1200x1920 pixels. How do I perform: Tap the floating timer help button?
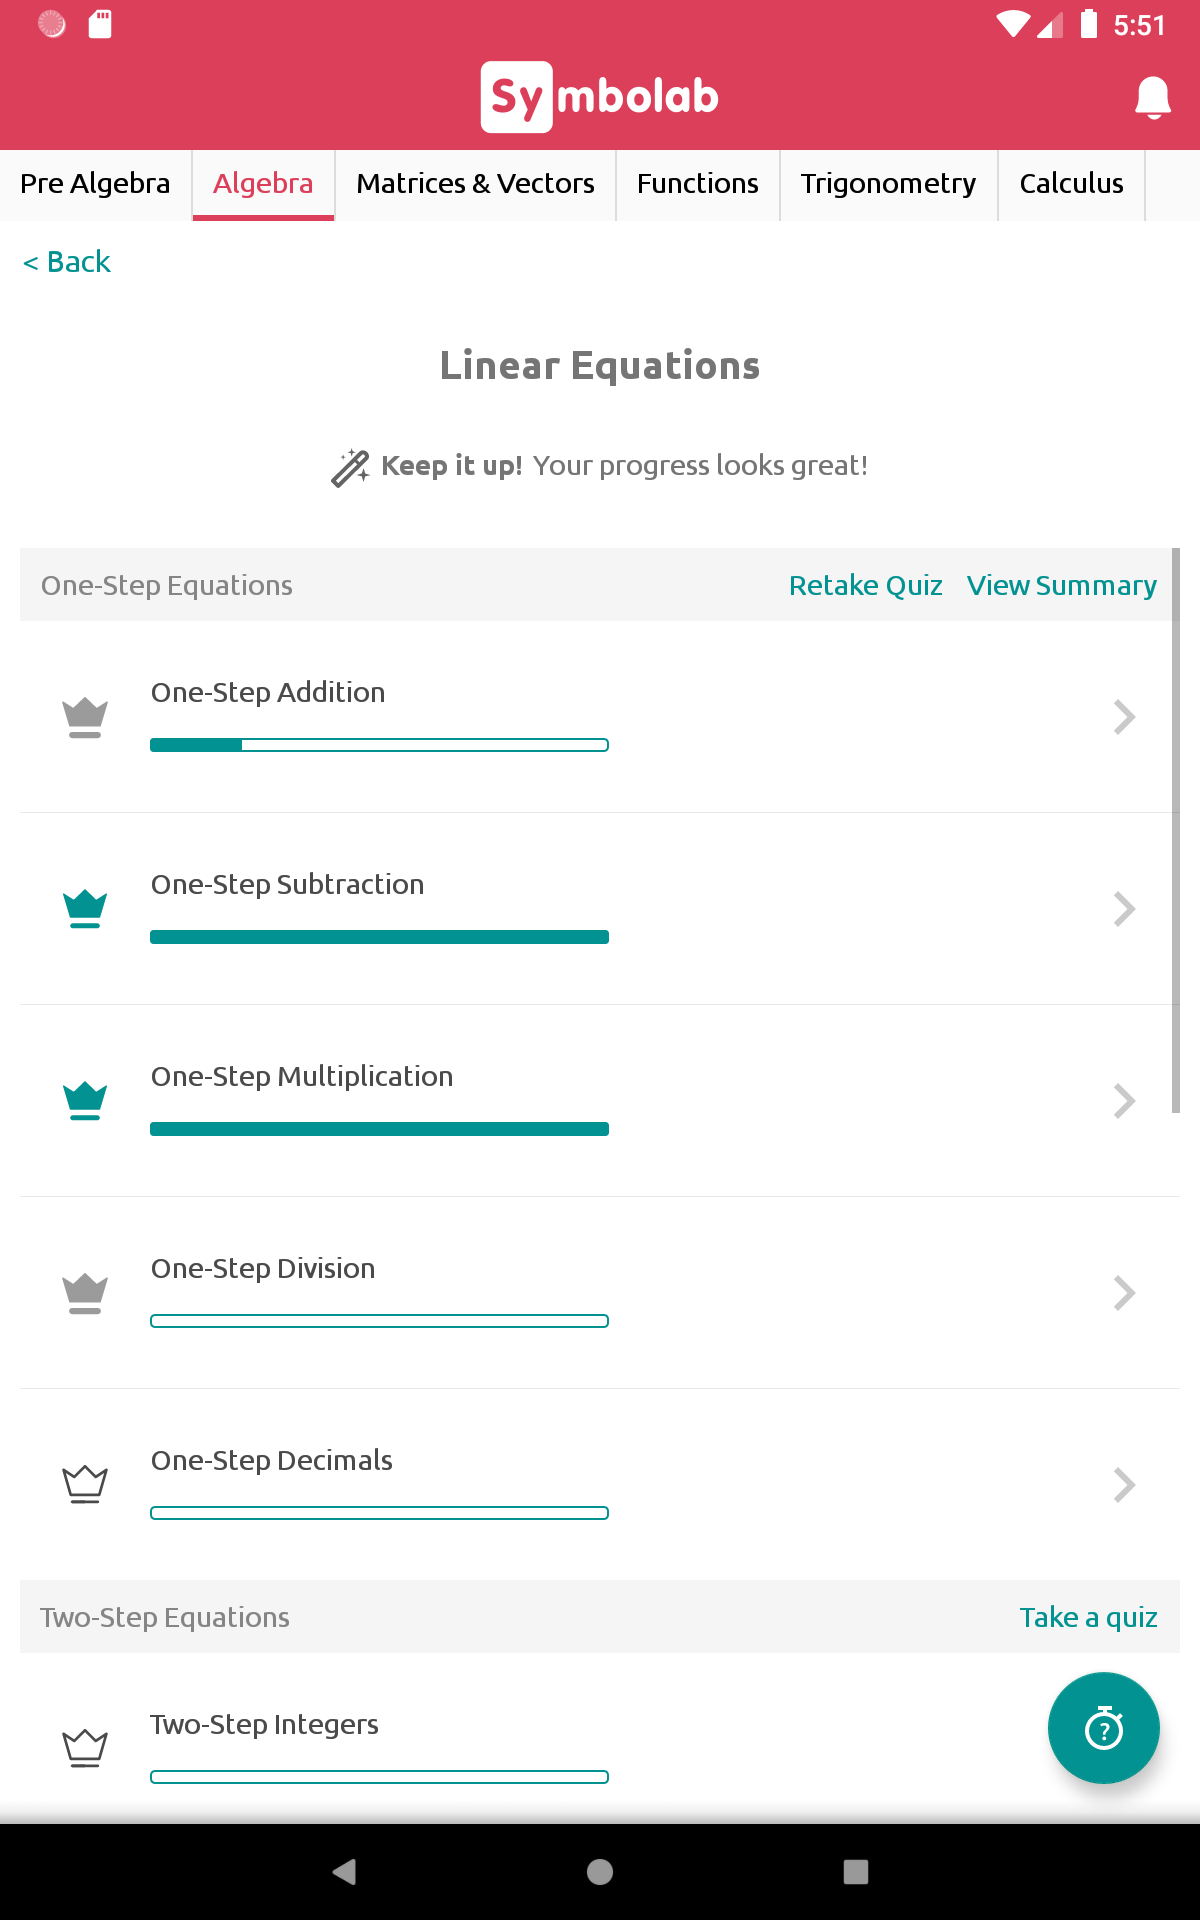coord(1104,1728)
